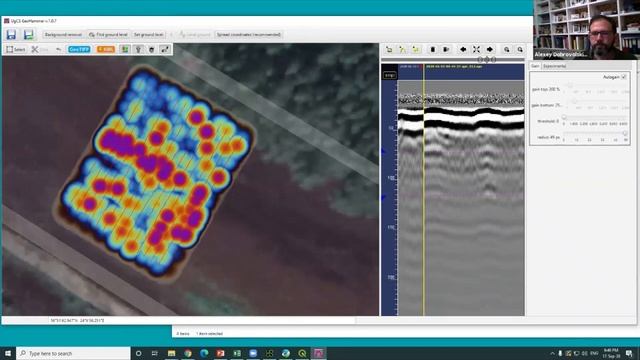
Task: Click the zoom in magnifier icon
Action: 507,49
